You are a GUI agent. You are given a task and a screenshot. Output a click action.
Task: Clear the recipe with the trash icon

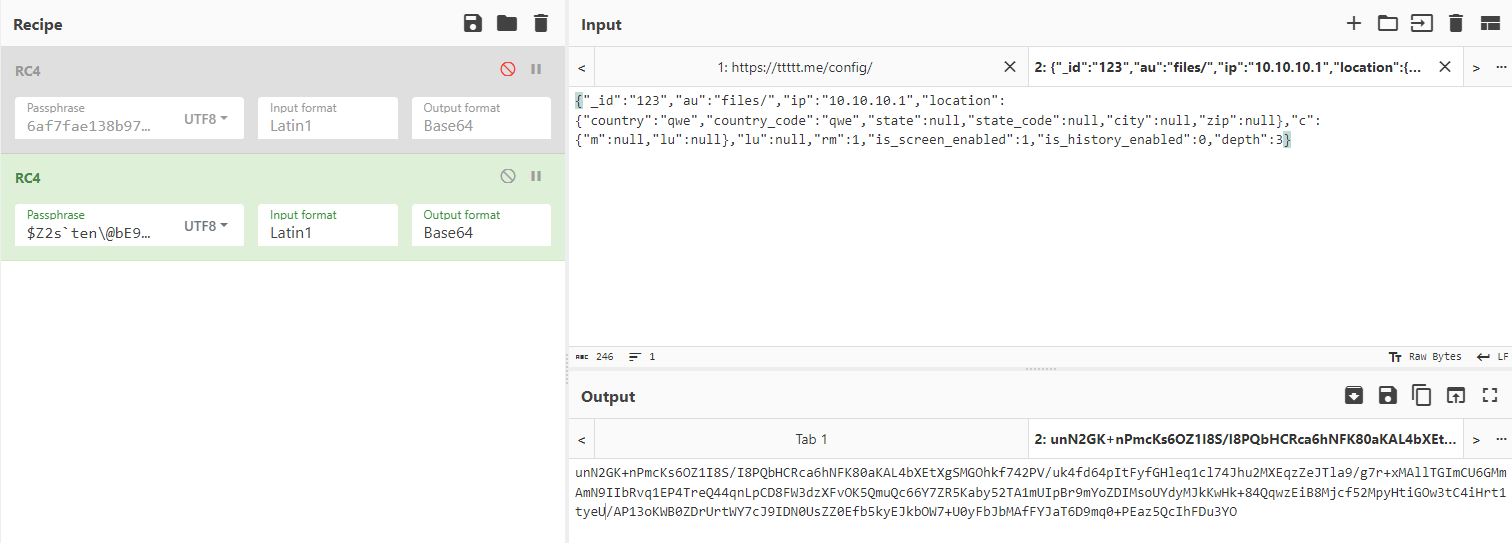click(x=541, y=23)
